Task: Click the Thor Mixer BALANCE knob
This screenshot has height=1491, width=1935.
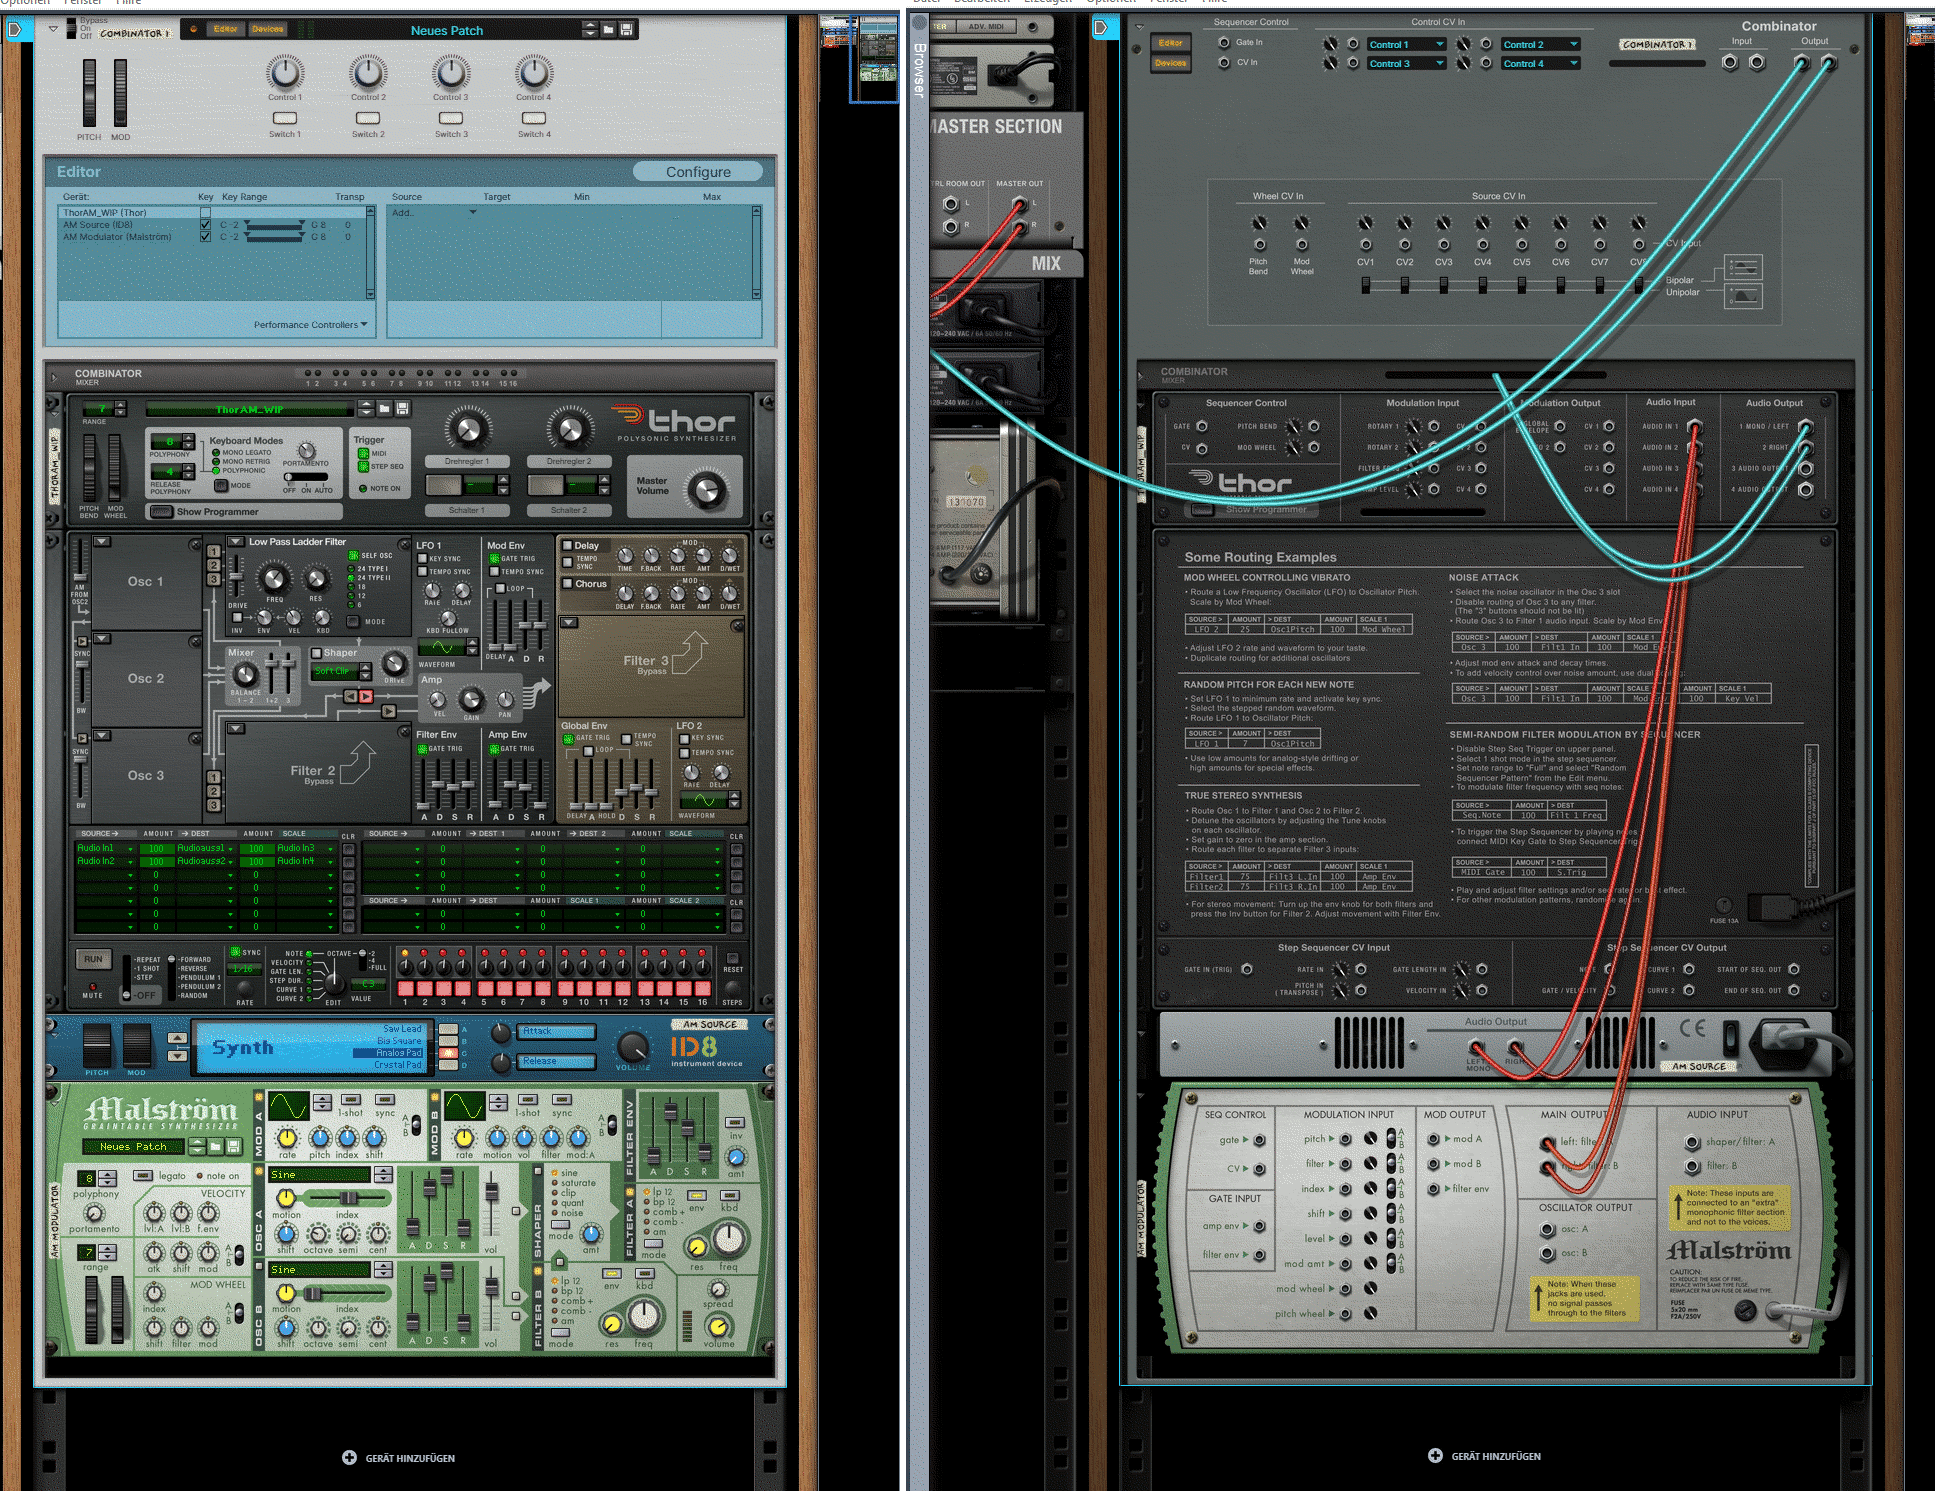Action: (245, 677)
